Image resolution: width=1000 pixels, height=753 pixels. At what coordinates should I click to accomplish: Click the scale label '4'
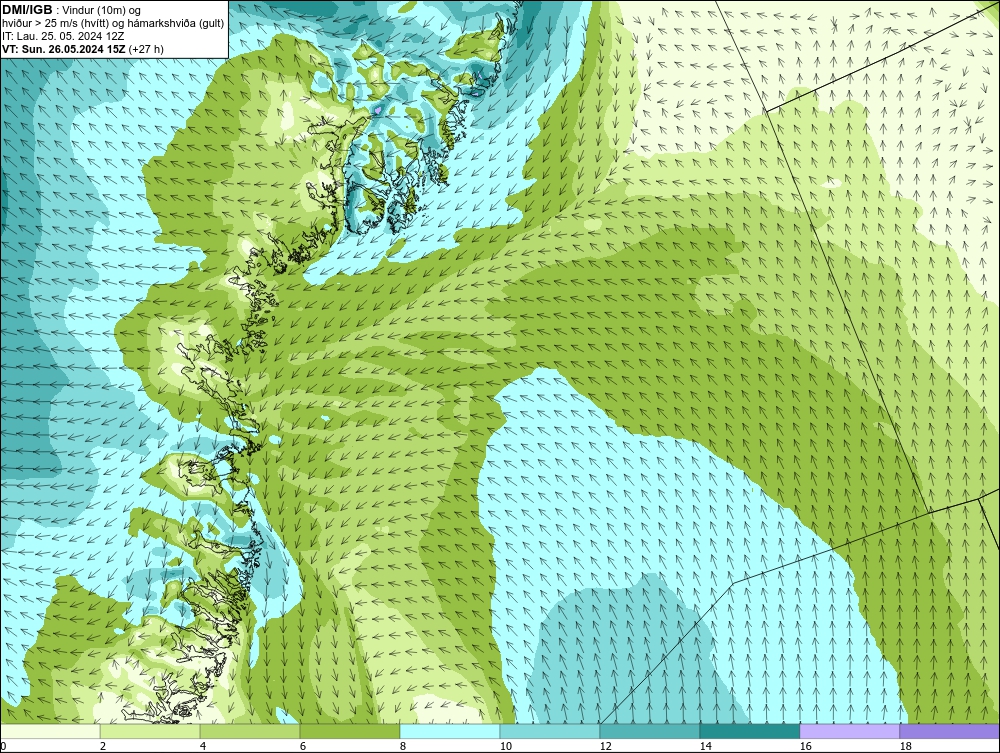(203, 746)
